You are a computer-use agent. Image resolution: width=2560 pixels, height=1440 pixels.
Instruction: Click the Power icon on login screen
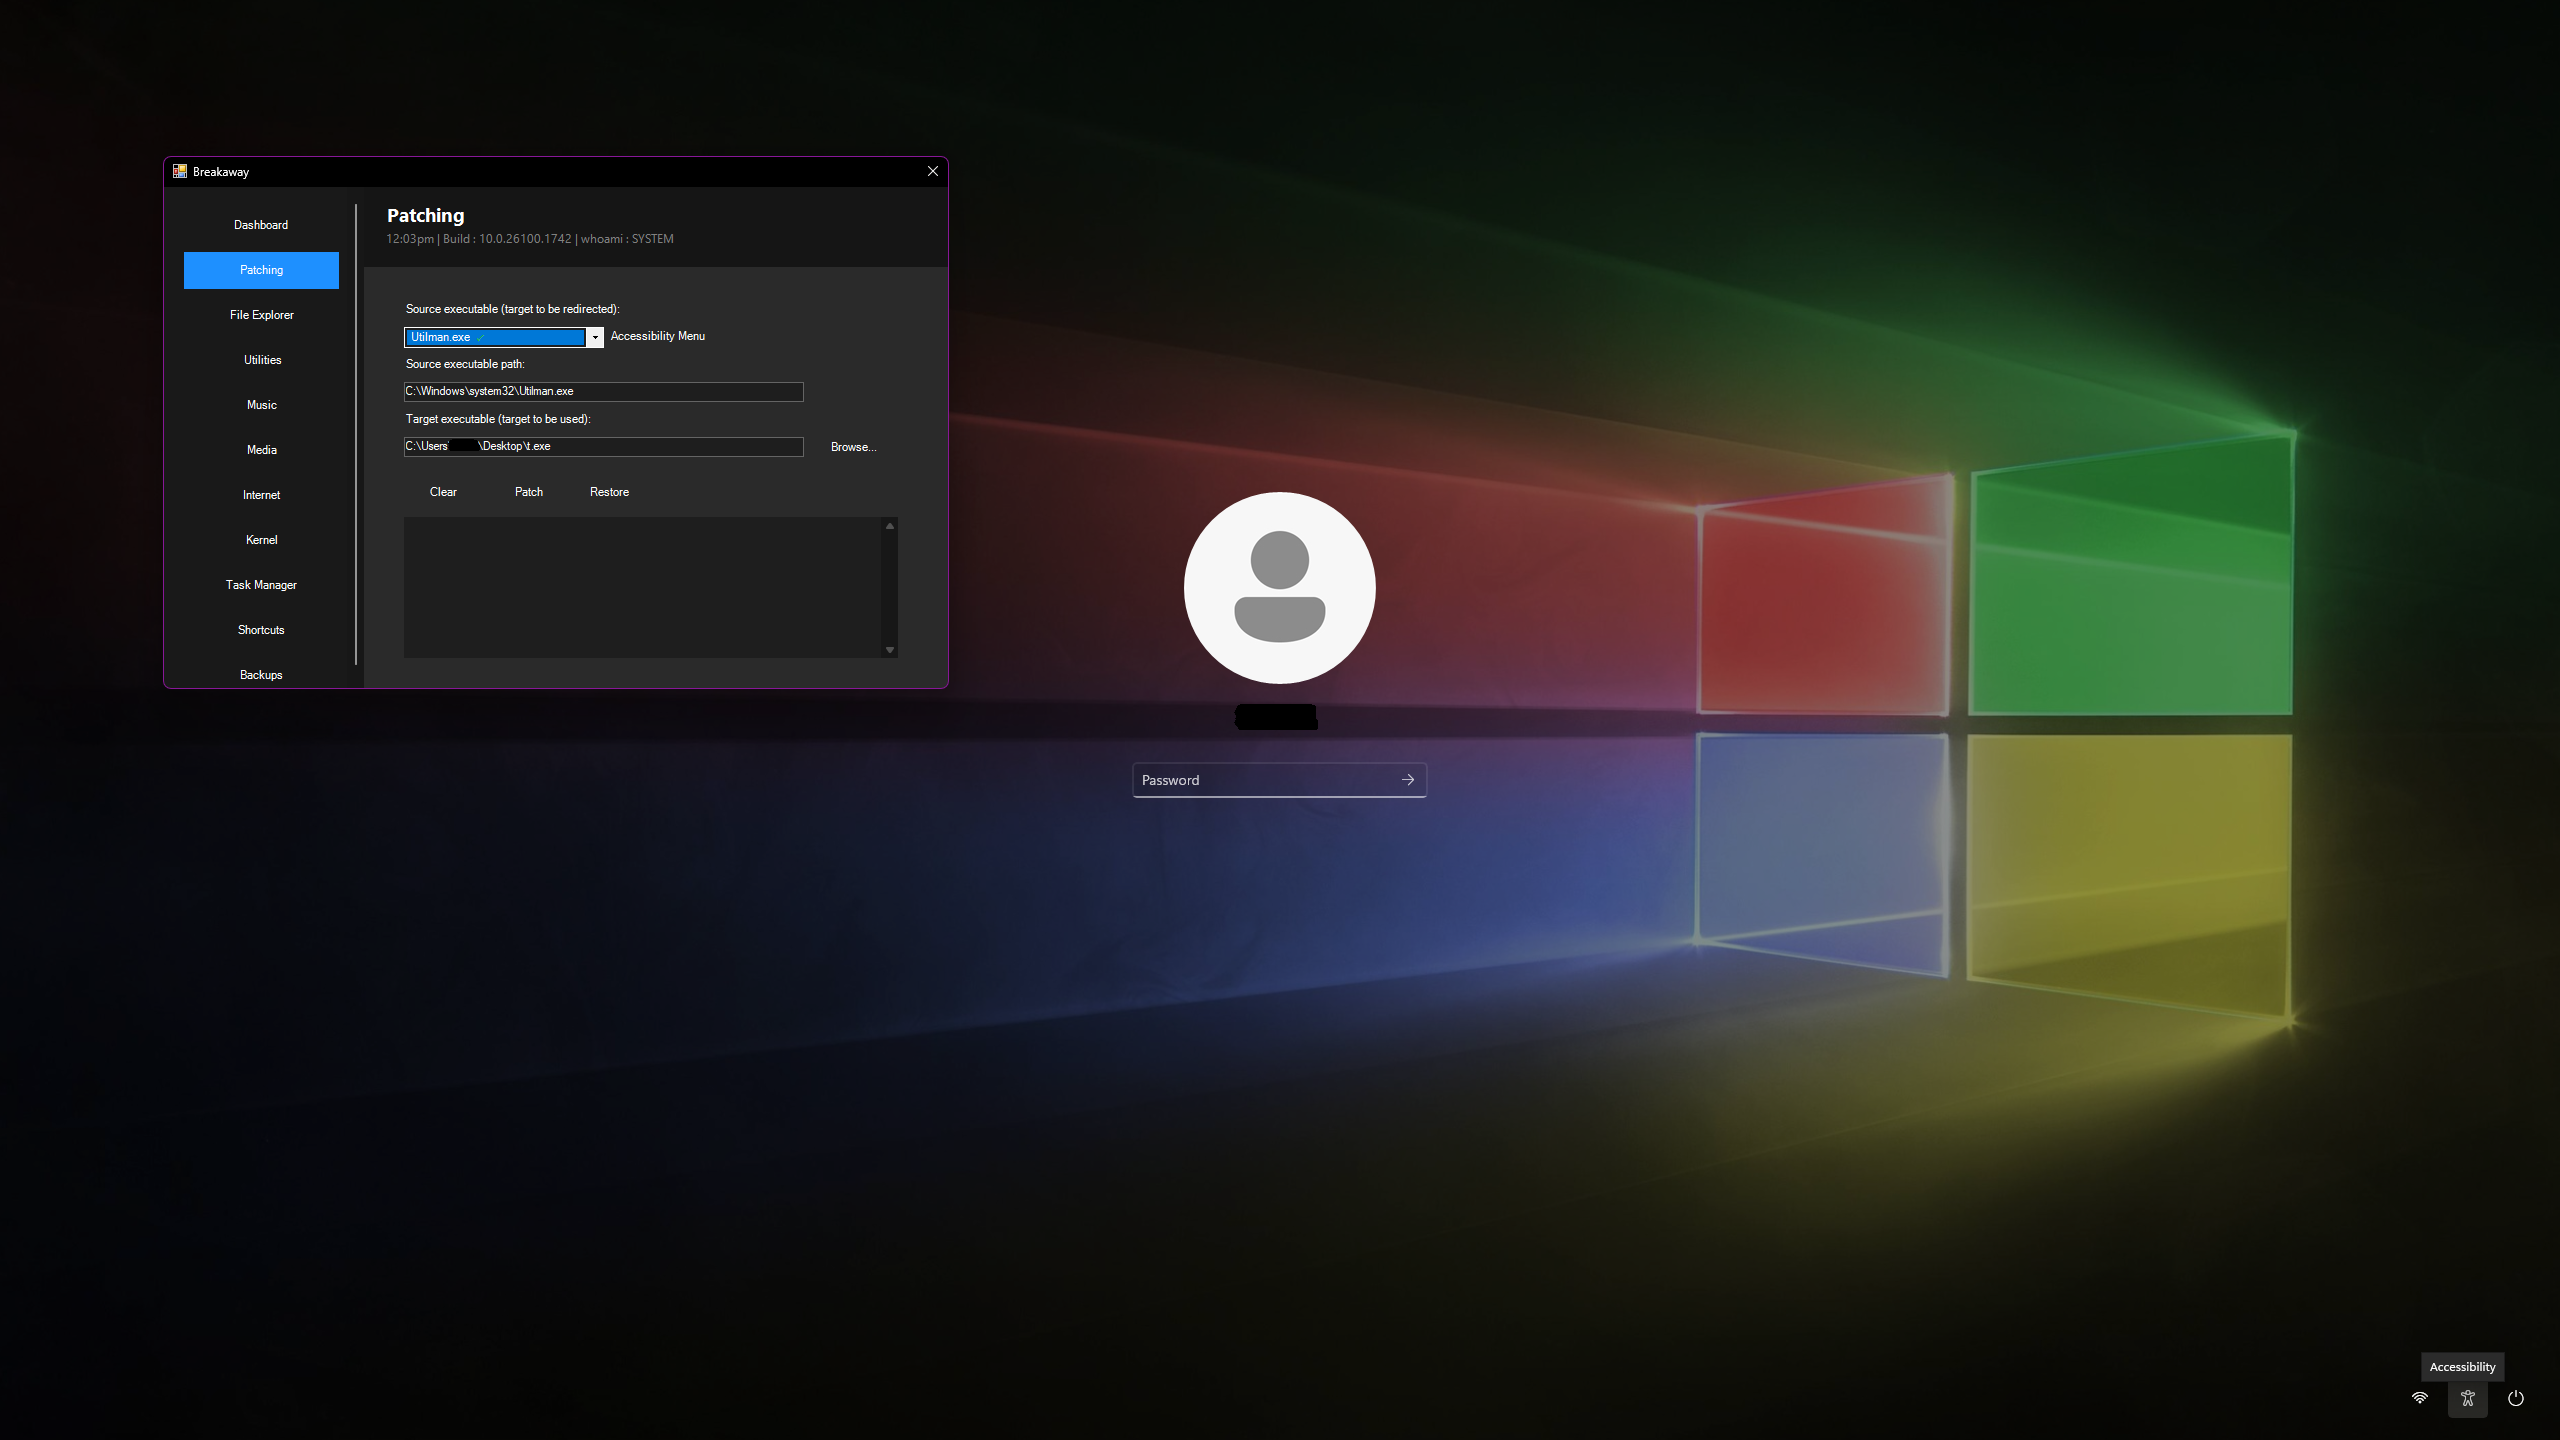pyautogui.click(x=2516, y=1398)
